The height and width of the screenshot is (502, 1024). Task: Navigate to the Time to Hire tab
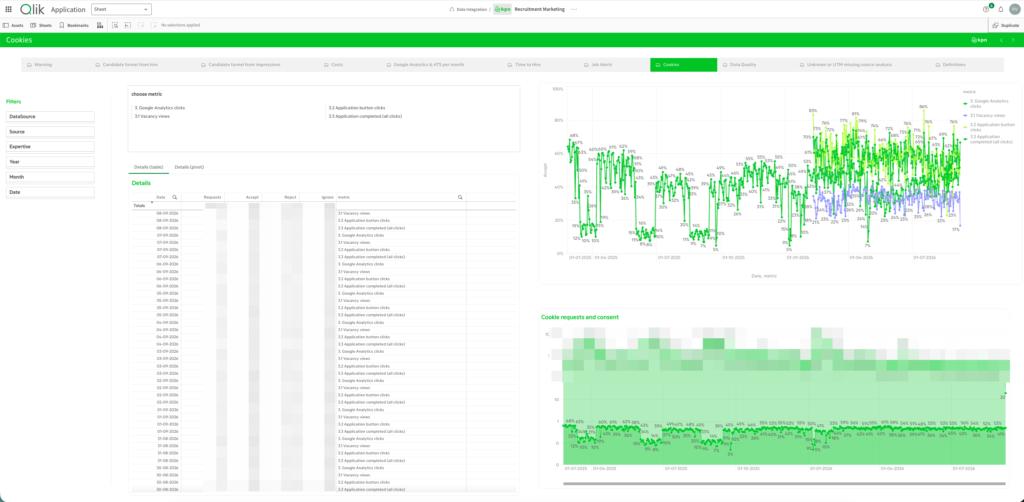tap(523, 65)
